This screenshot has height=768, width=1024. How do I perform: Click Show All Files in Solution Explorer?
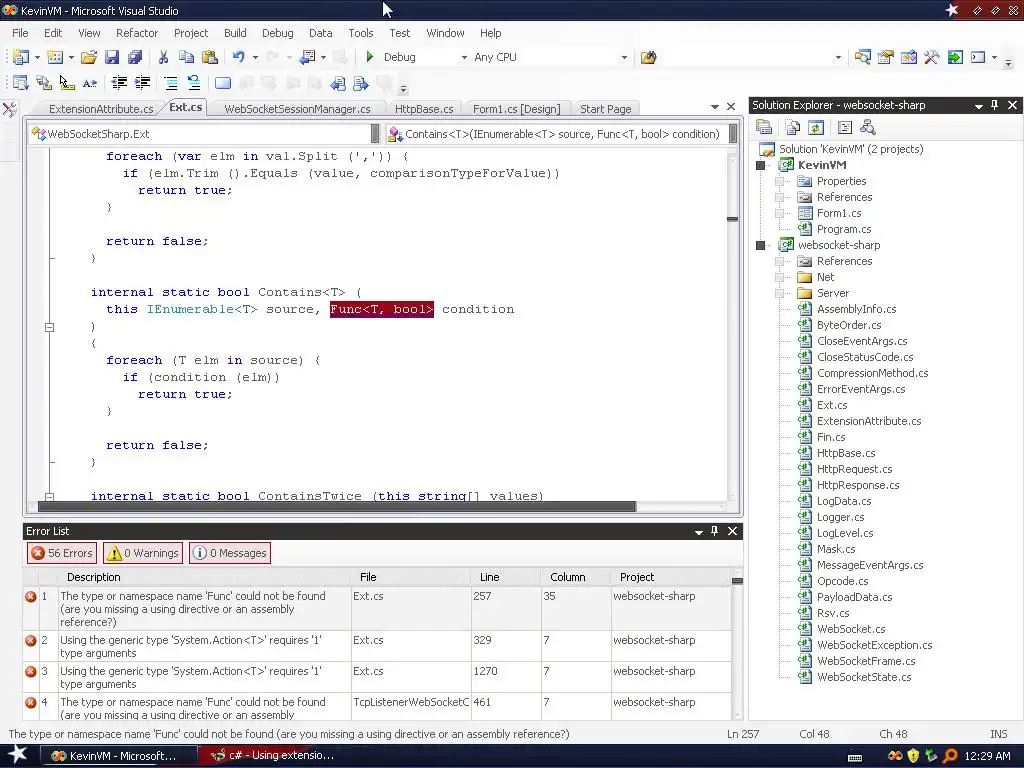point(793,127)
